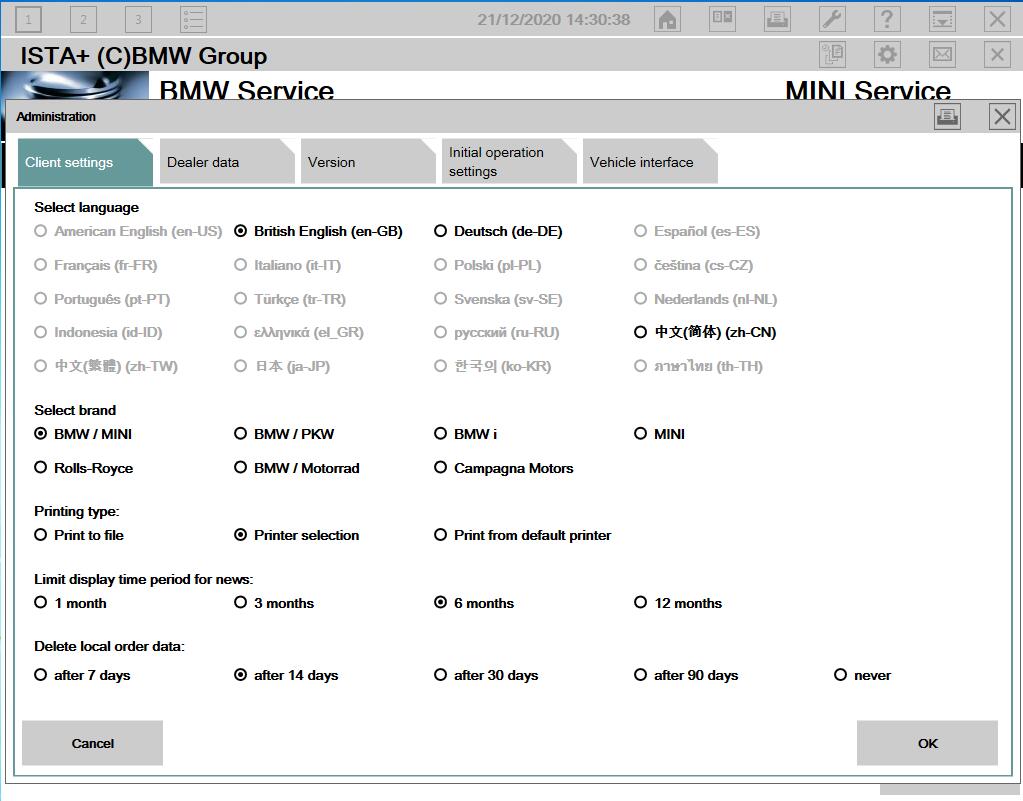The width and height of the screenshot is (1023, 801).
Task: Click the MINI Service heading
Action: tap(868, 89)
